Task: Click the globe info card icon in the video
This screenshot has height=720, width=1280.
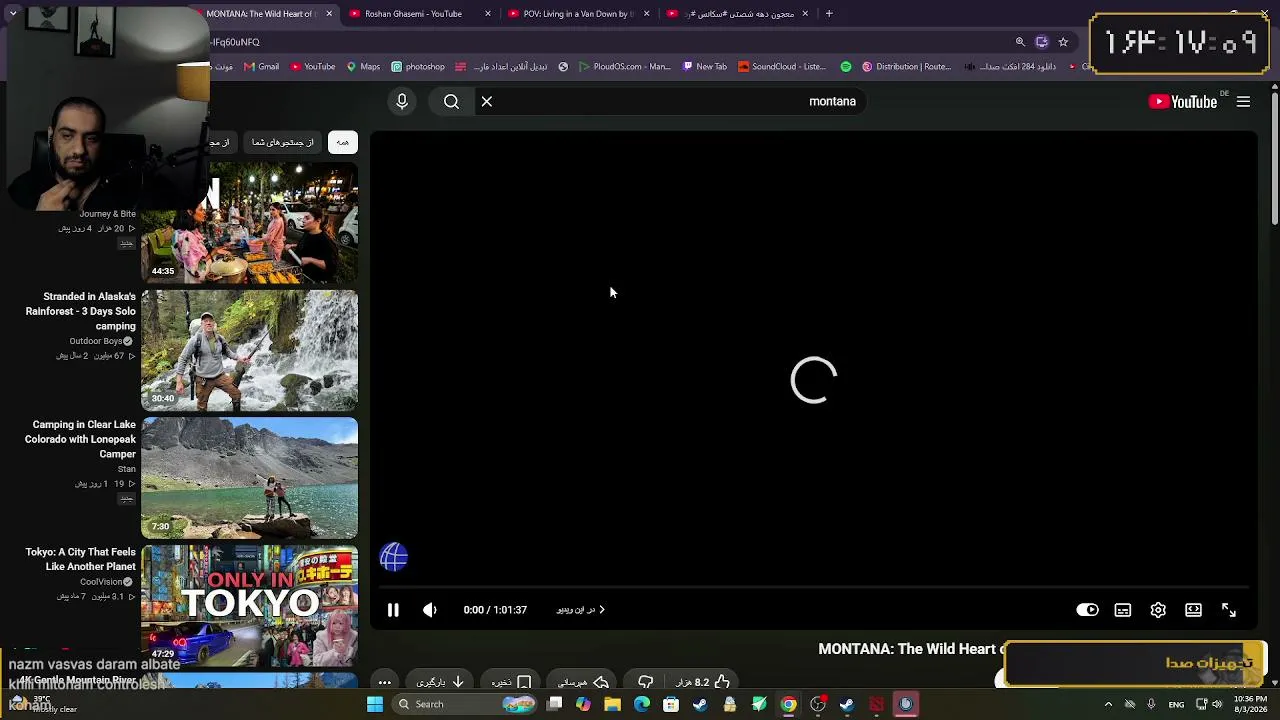Action: [x=394, y=557]
